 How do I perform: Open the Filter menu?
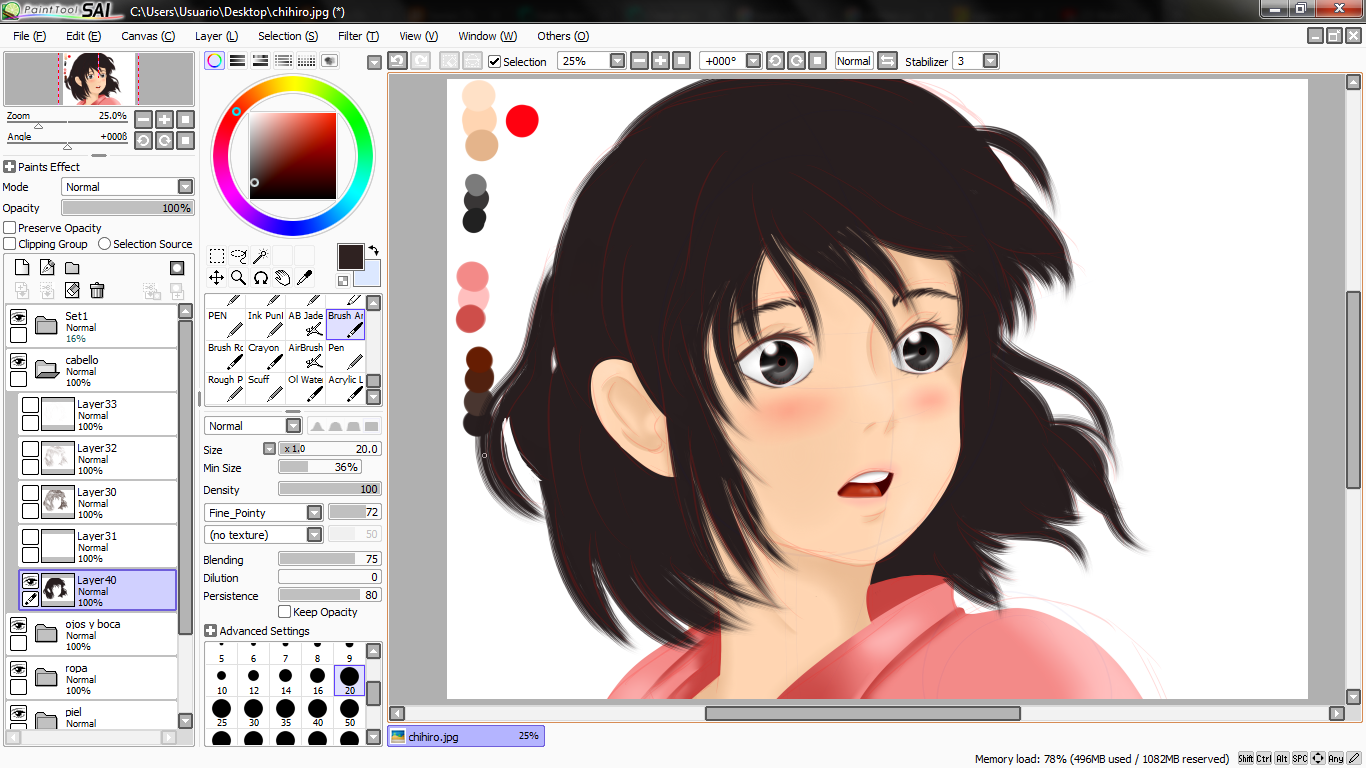(358, 36)
